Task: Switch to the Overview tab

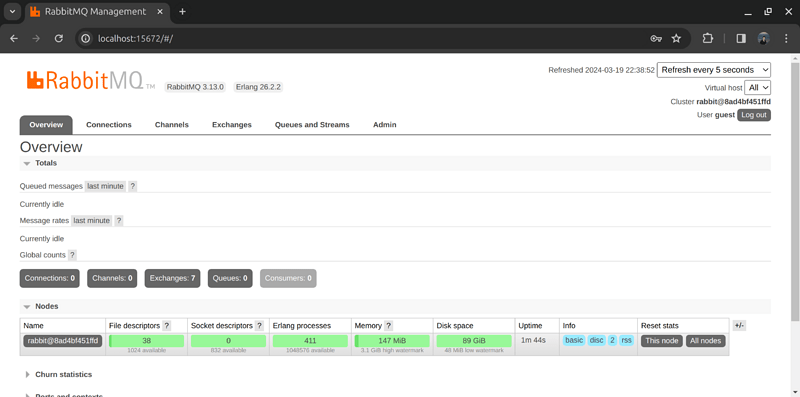Action: pos(46,125)
